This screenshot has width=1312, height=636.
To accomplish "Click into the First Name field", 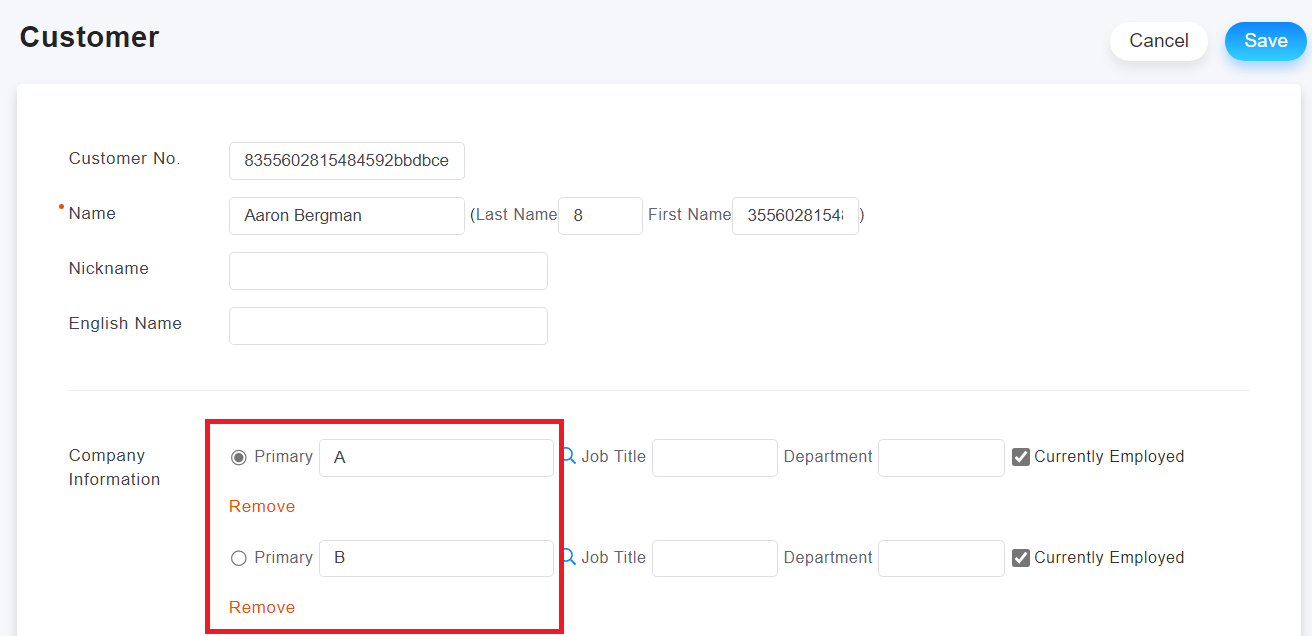I will [x=795, y=215].
